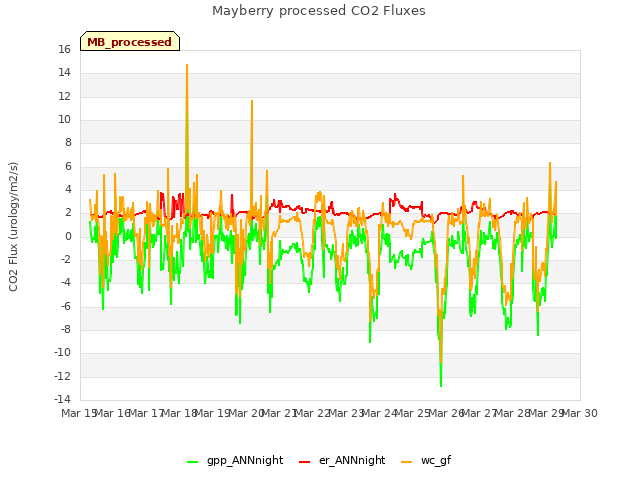Click the Mar 27 x-axis label

point(479,413)
